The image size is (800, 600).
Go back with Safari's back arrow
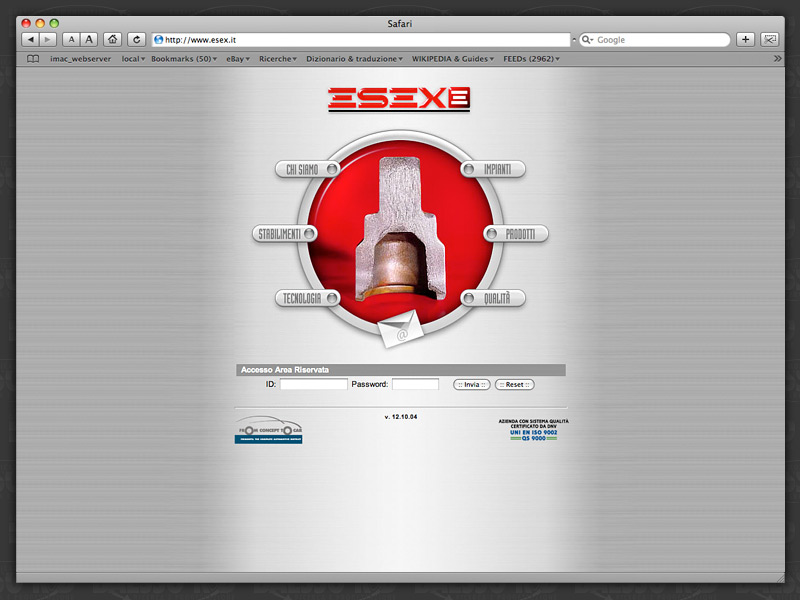(31, 39)
